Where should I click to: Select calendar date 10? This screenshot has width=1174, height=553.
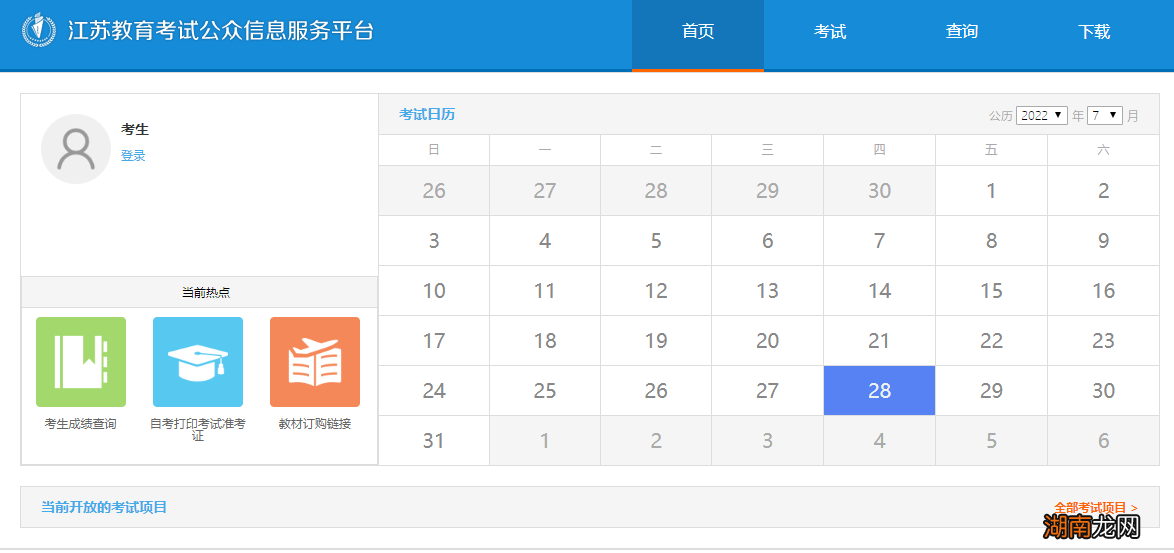point(434,290)
